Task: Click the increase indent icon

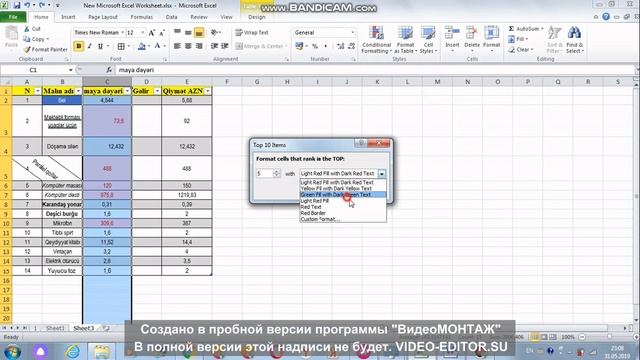Action: click(x=224, y=46)
